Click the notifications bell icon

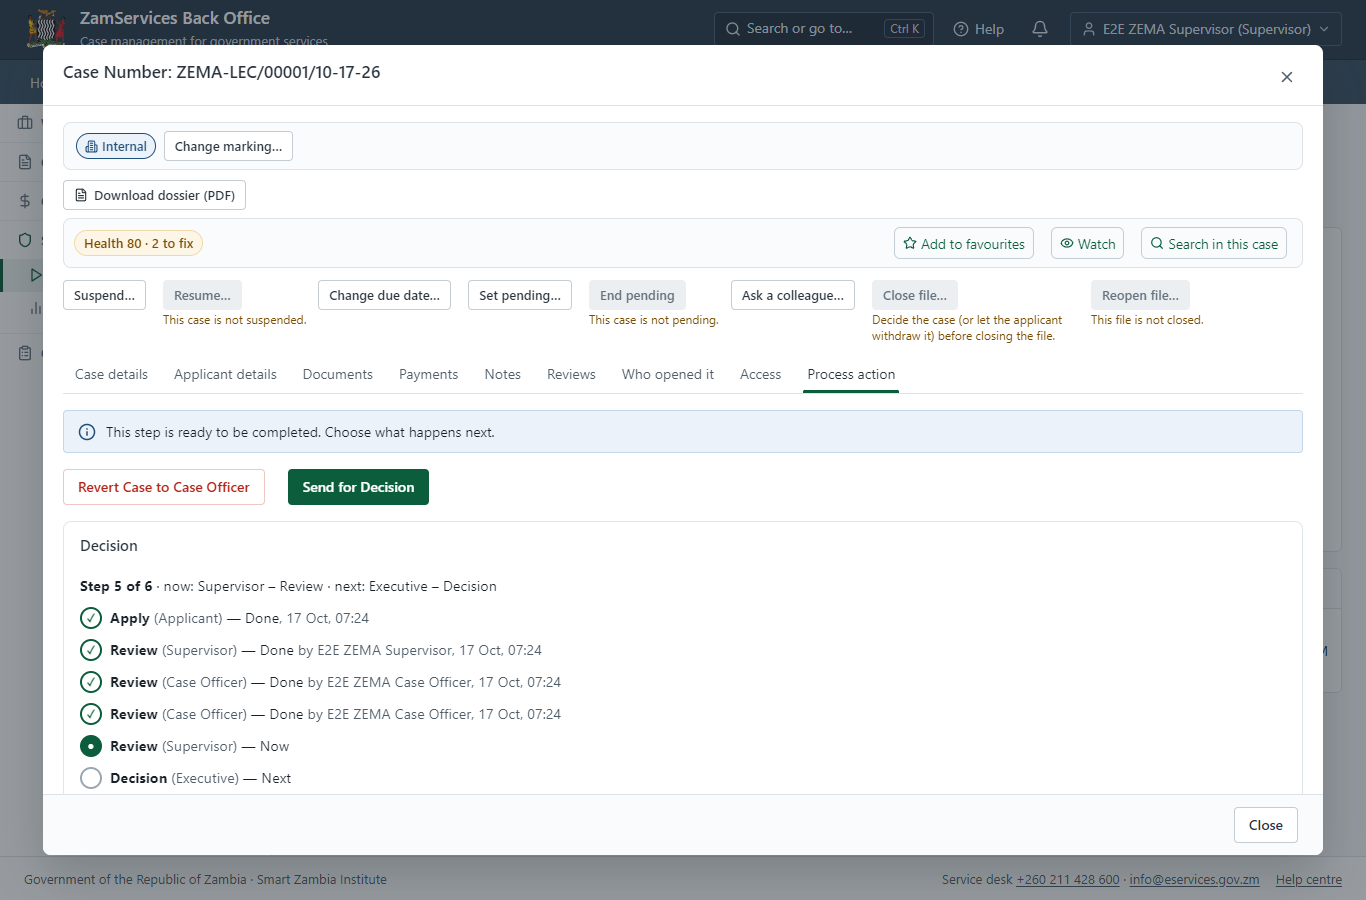tap(1040, 29)
